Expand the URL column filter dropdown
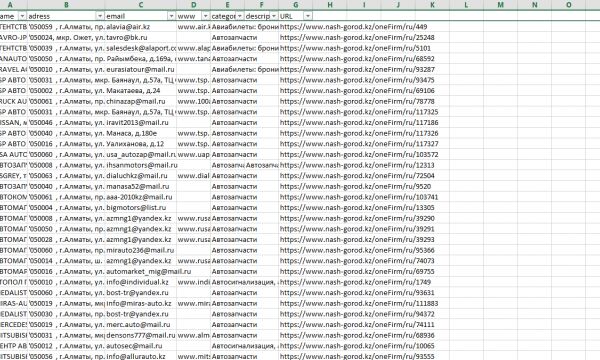Viewport: 600px width, 360px height. point(308,16)
